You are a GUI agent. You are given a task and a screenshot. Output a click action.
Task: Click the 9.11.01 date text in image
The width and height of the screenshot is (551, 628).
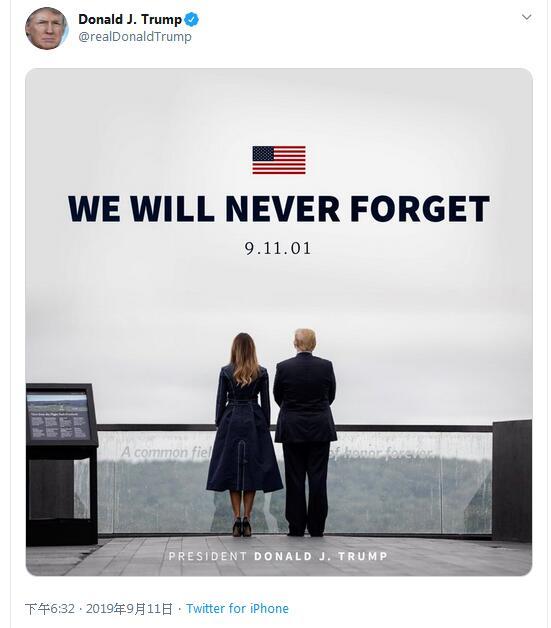[x=278, y=248]
